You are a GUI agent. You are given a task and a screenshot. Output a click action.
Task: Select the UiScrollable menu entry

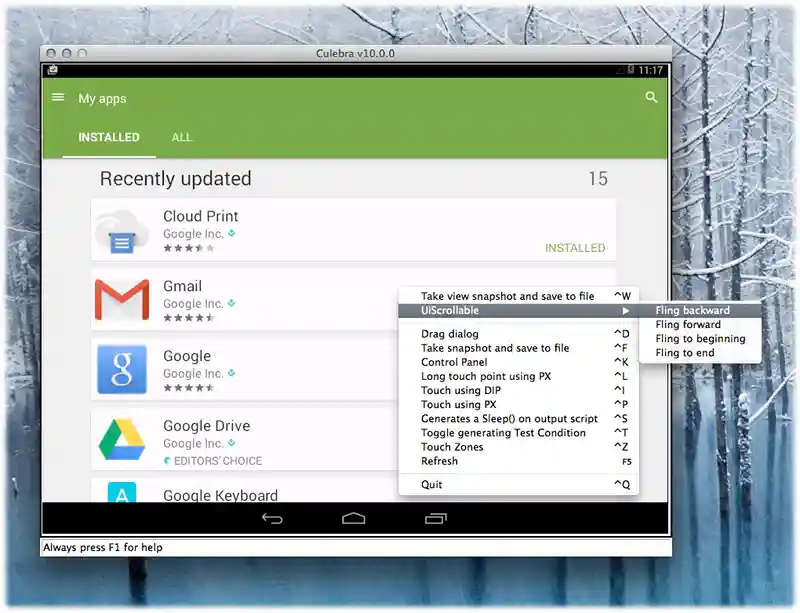[x=518, y=310]
